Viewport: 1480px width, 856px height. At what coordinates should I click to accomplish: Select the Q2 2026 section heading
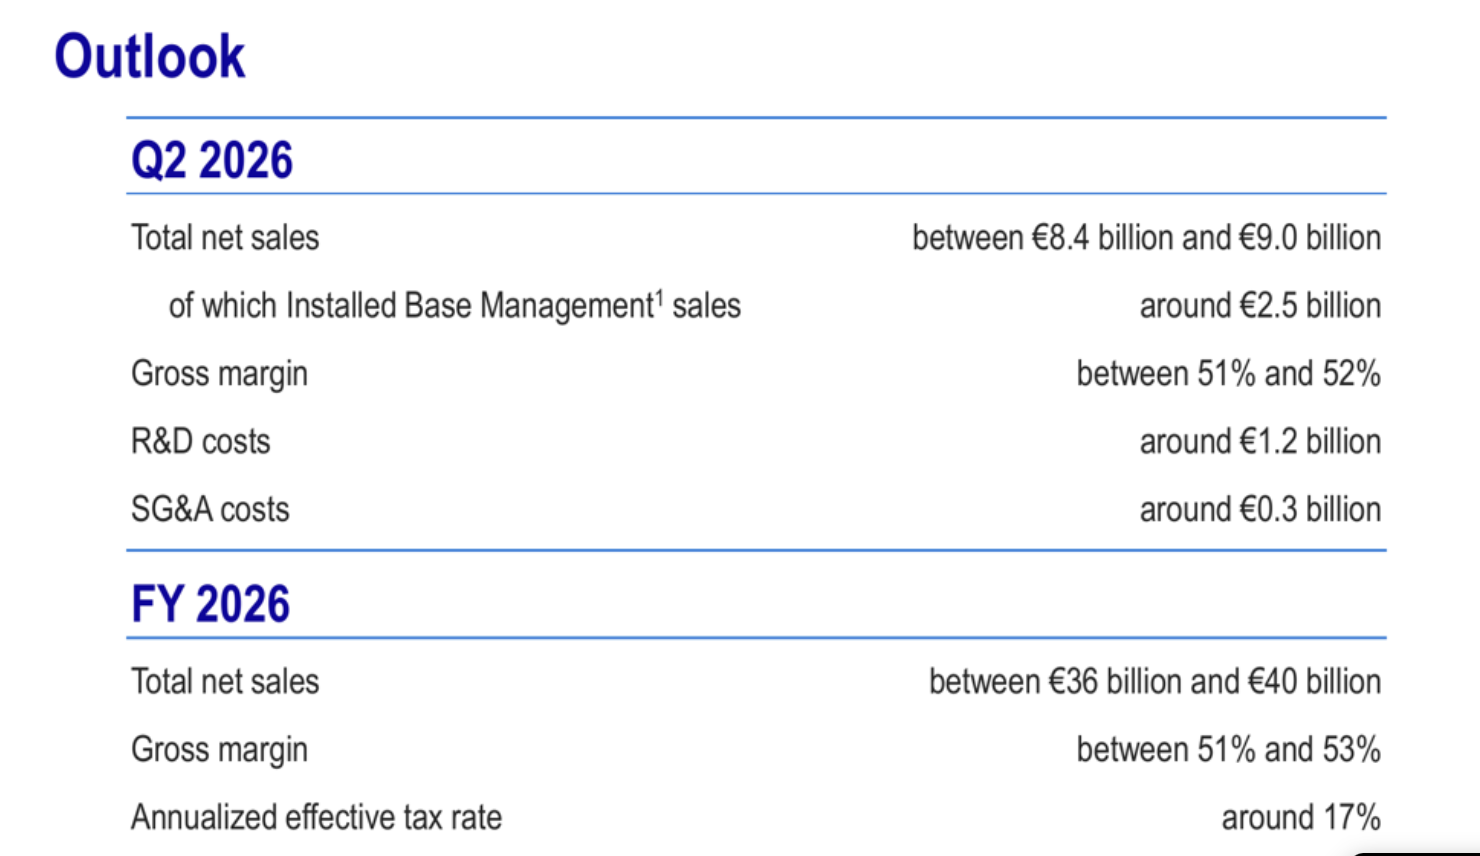point(212,160)
